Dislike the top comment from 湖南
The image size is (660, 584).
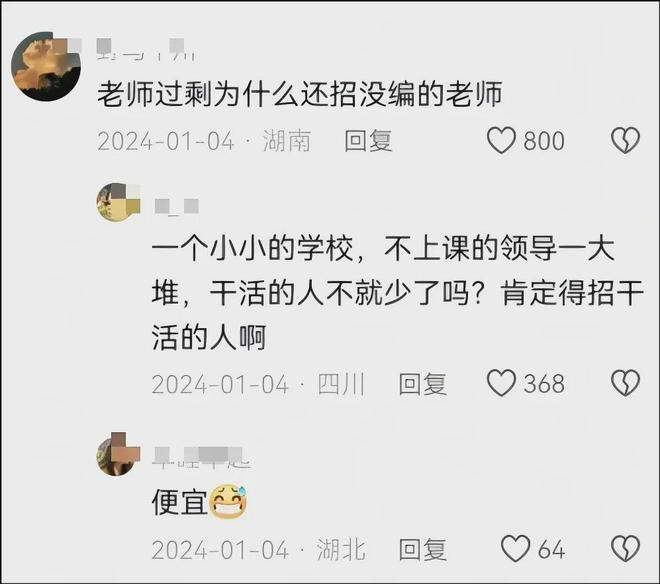625,141
